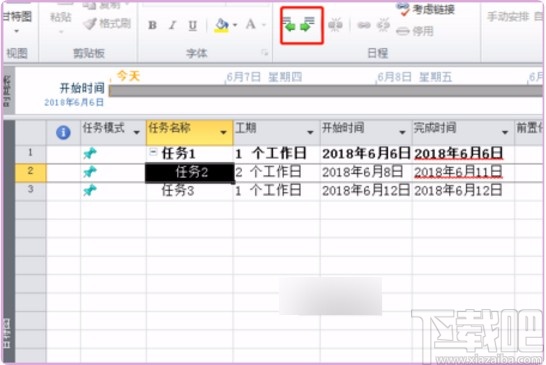Toggle Bold formatting
The height and width of the screenshot is (365, 546).
point(152,25)
